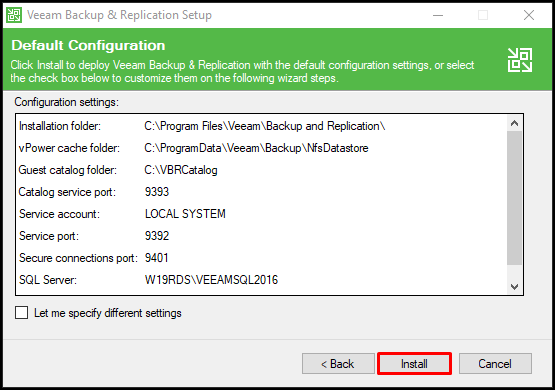
Task: Click the Veeam icon in title bar
Action: click(x=14, y=15)
